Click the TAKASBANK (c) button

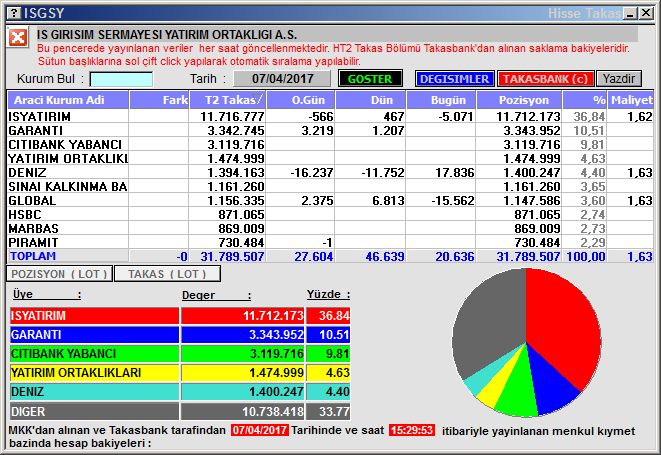click(x=545, y=79)
